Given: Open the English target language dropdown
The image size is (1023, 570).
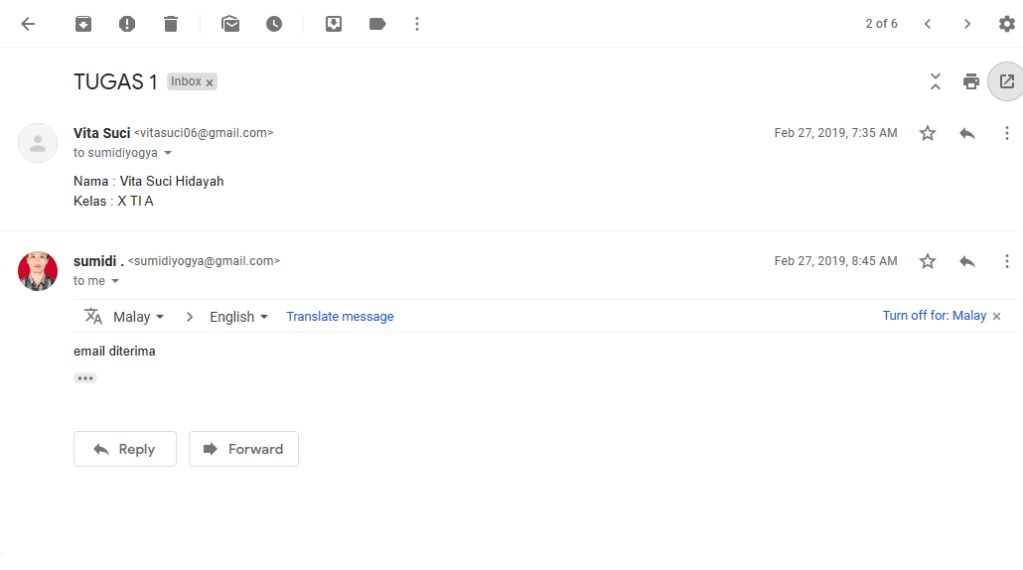Looking at the screenshot, I should click(239, 317).
